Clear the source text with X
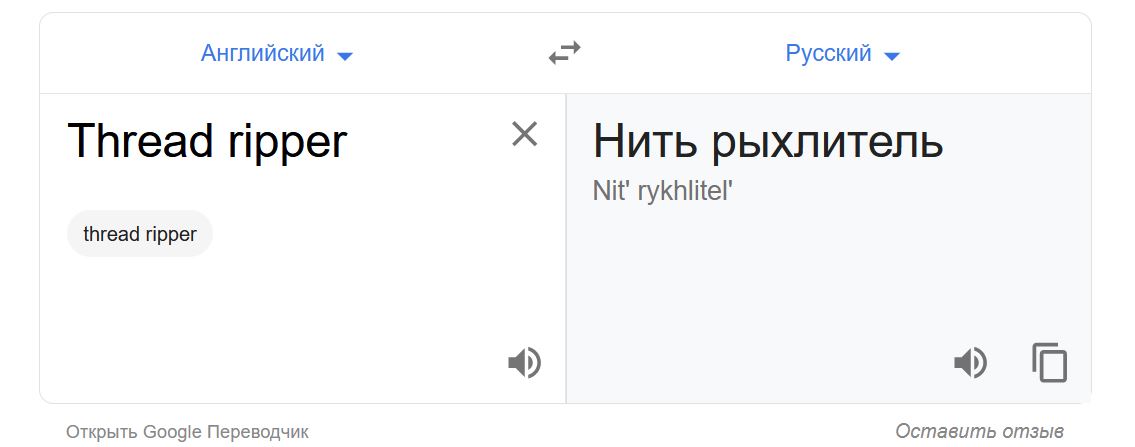This screenshot has height=447, width=1135. pyautogui.click(x=524, y=134)
